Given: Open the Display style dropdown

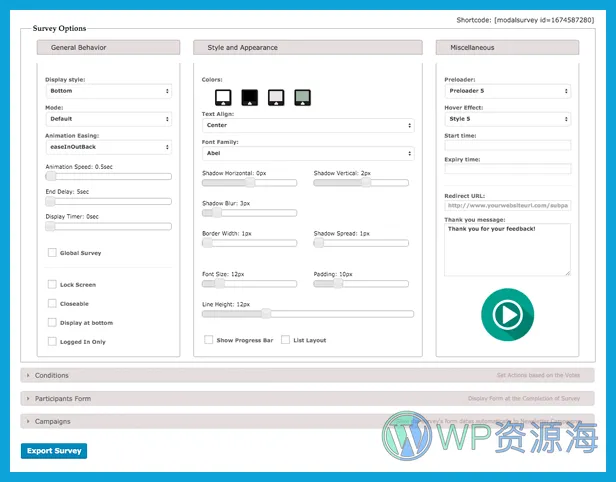Looking at the screenshot, I should [108, 91].
